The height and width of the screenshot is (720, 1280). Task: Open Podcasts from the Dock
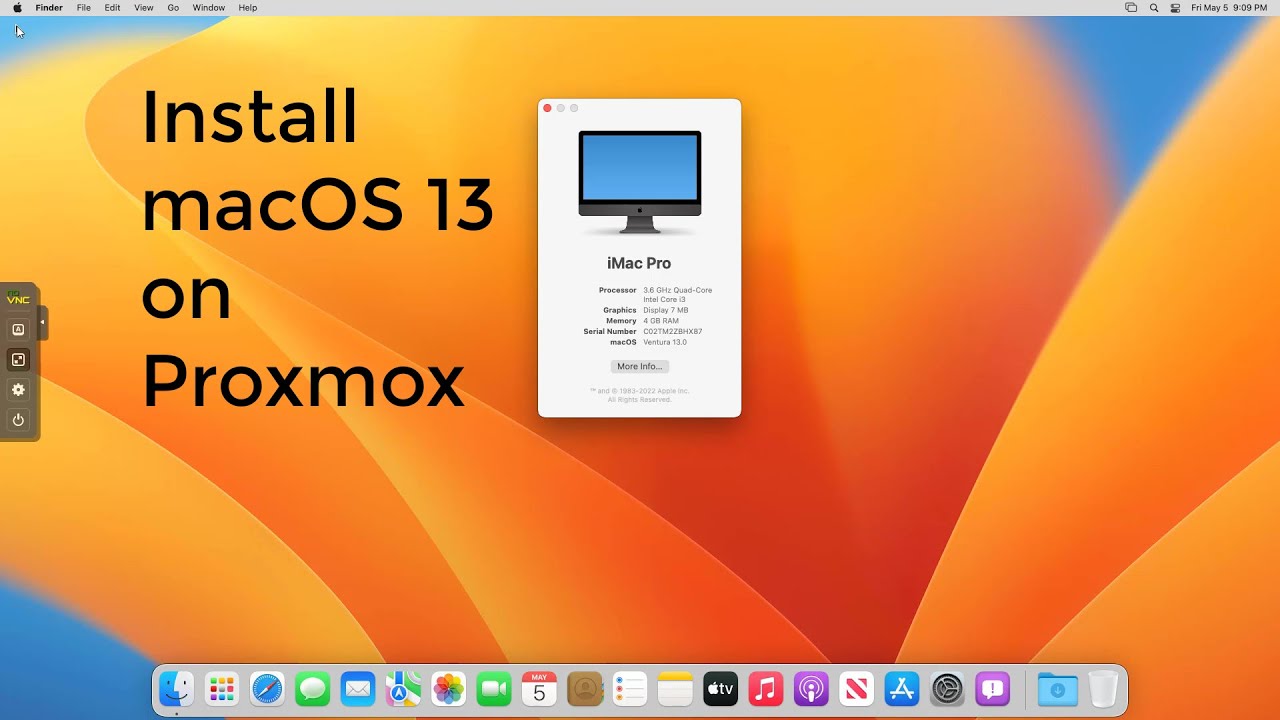click(811, 689)
